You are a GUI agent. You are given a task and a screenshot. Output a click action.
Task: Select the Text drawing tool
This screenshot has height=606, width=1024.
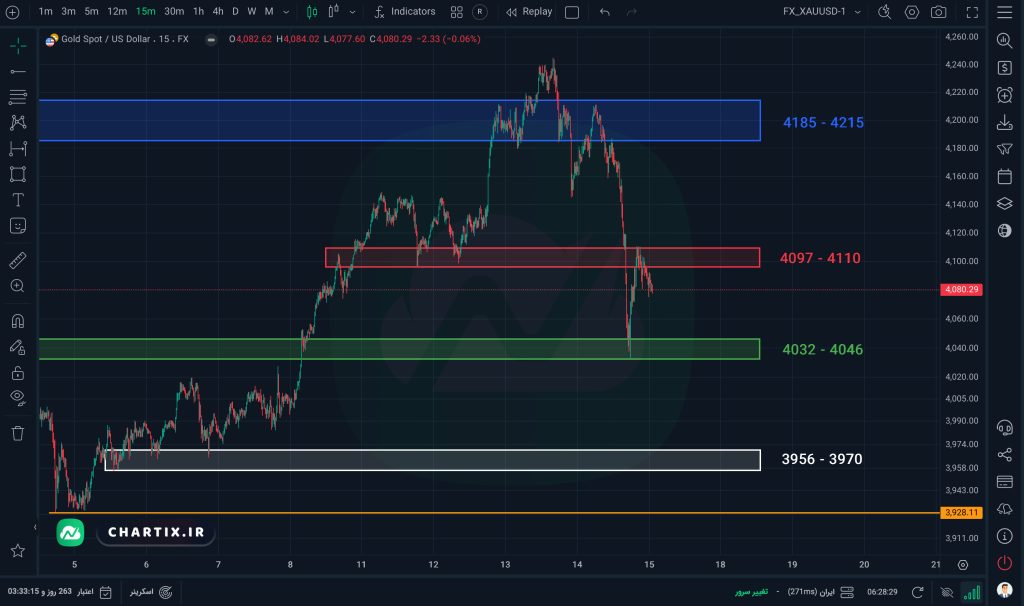(17, 199)
